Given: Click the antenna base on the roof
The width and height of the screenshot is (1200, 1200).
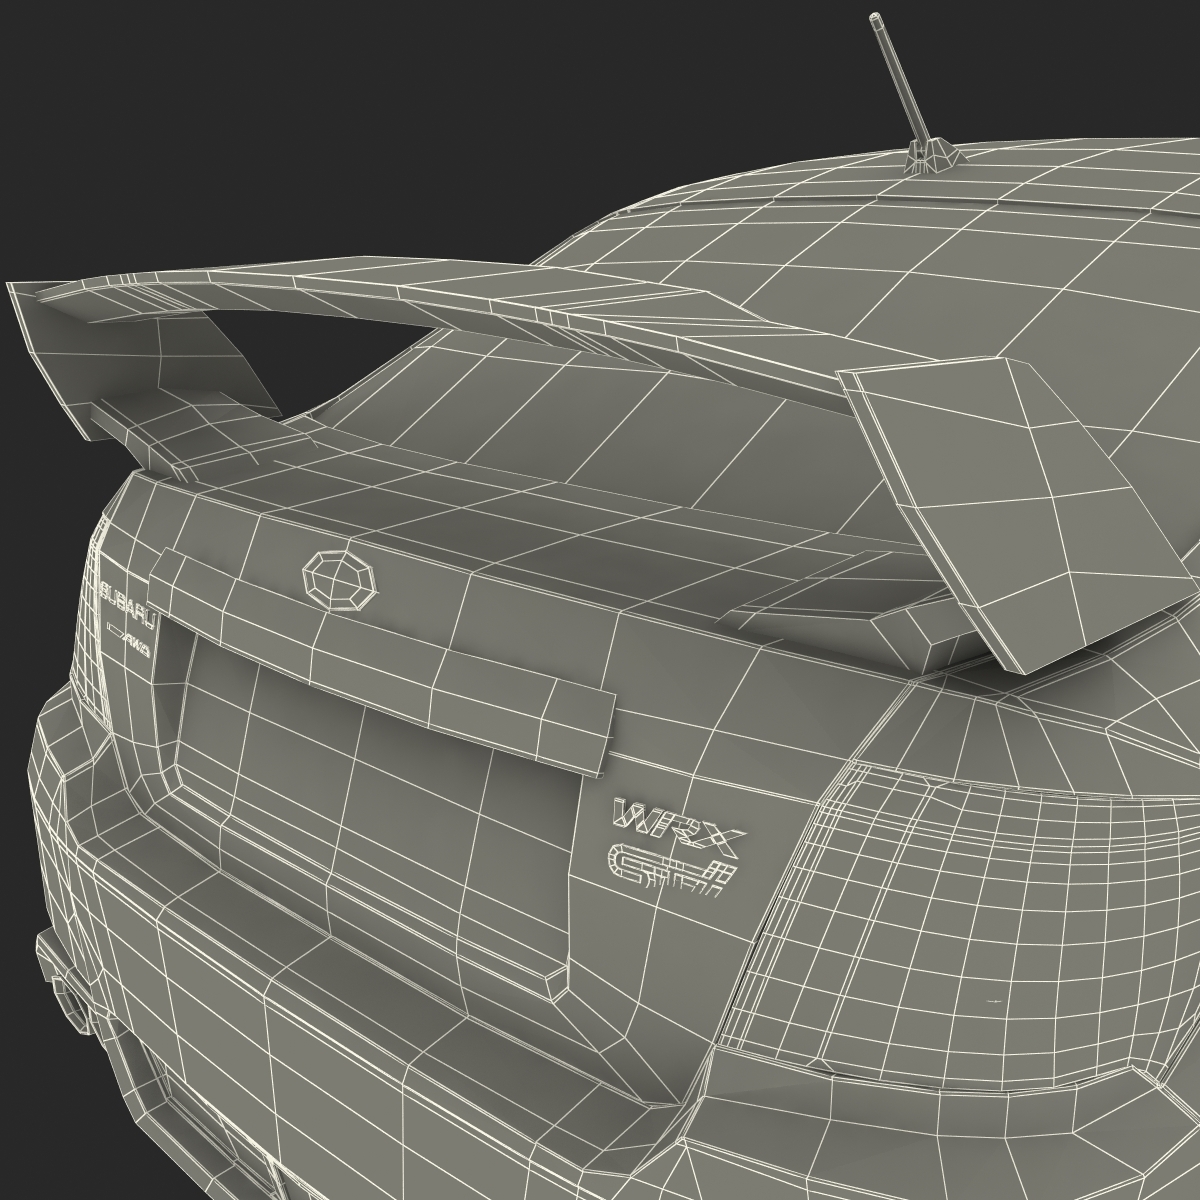Looking at the screenshot, I should tap(932, 158).
